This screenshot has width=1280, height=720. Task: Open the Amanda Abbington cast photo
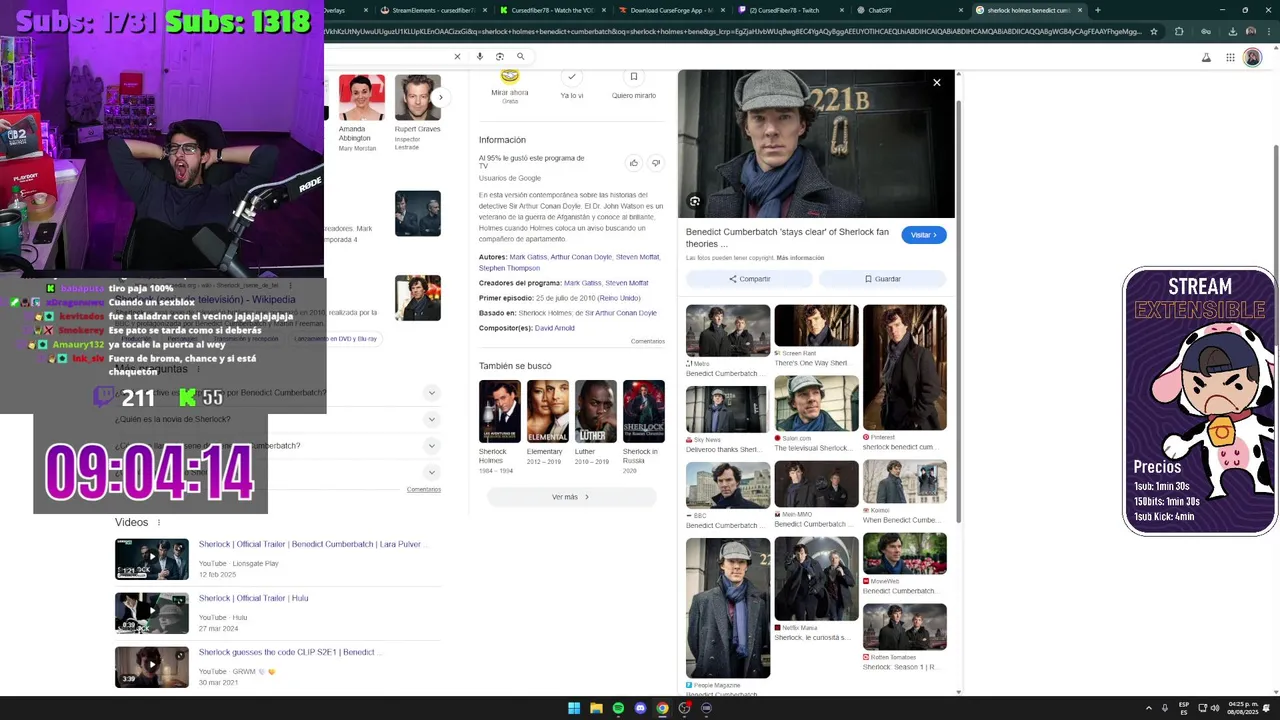point(362,98)
